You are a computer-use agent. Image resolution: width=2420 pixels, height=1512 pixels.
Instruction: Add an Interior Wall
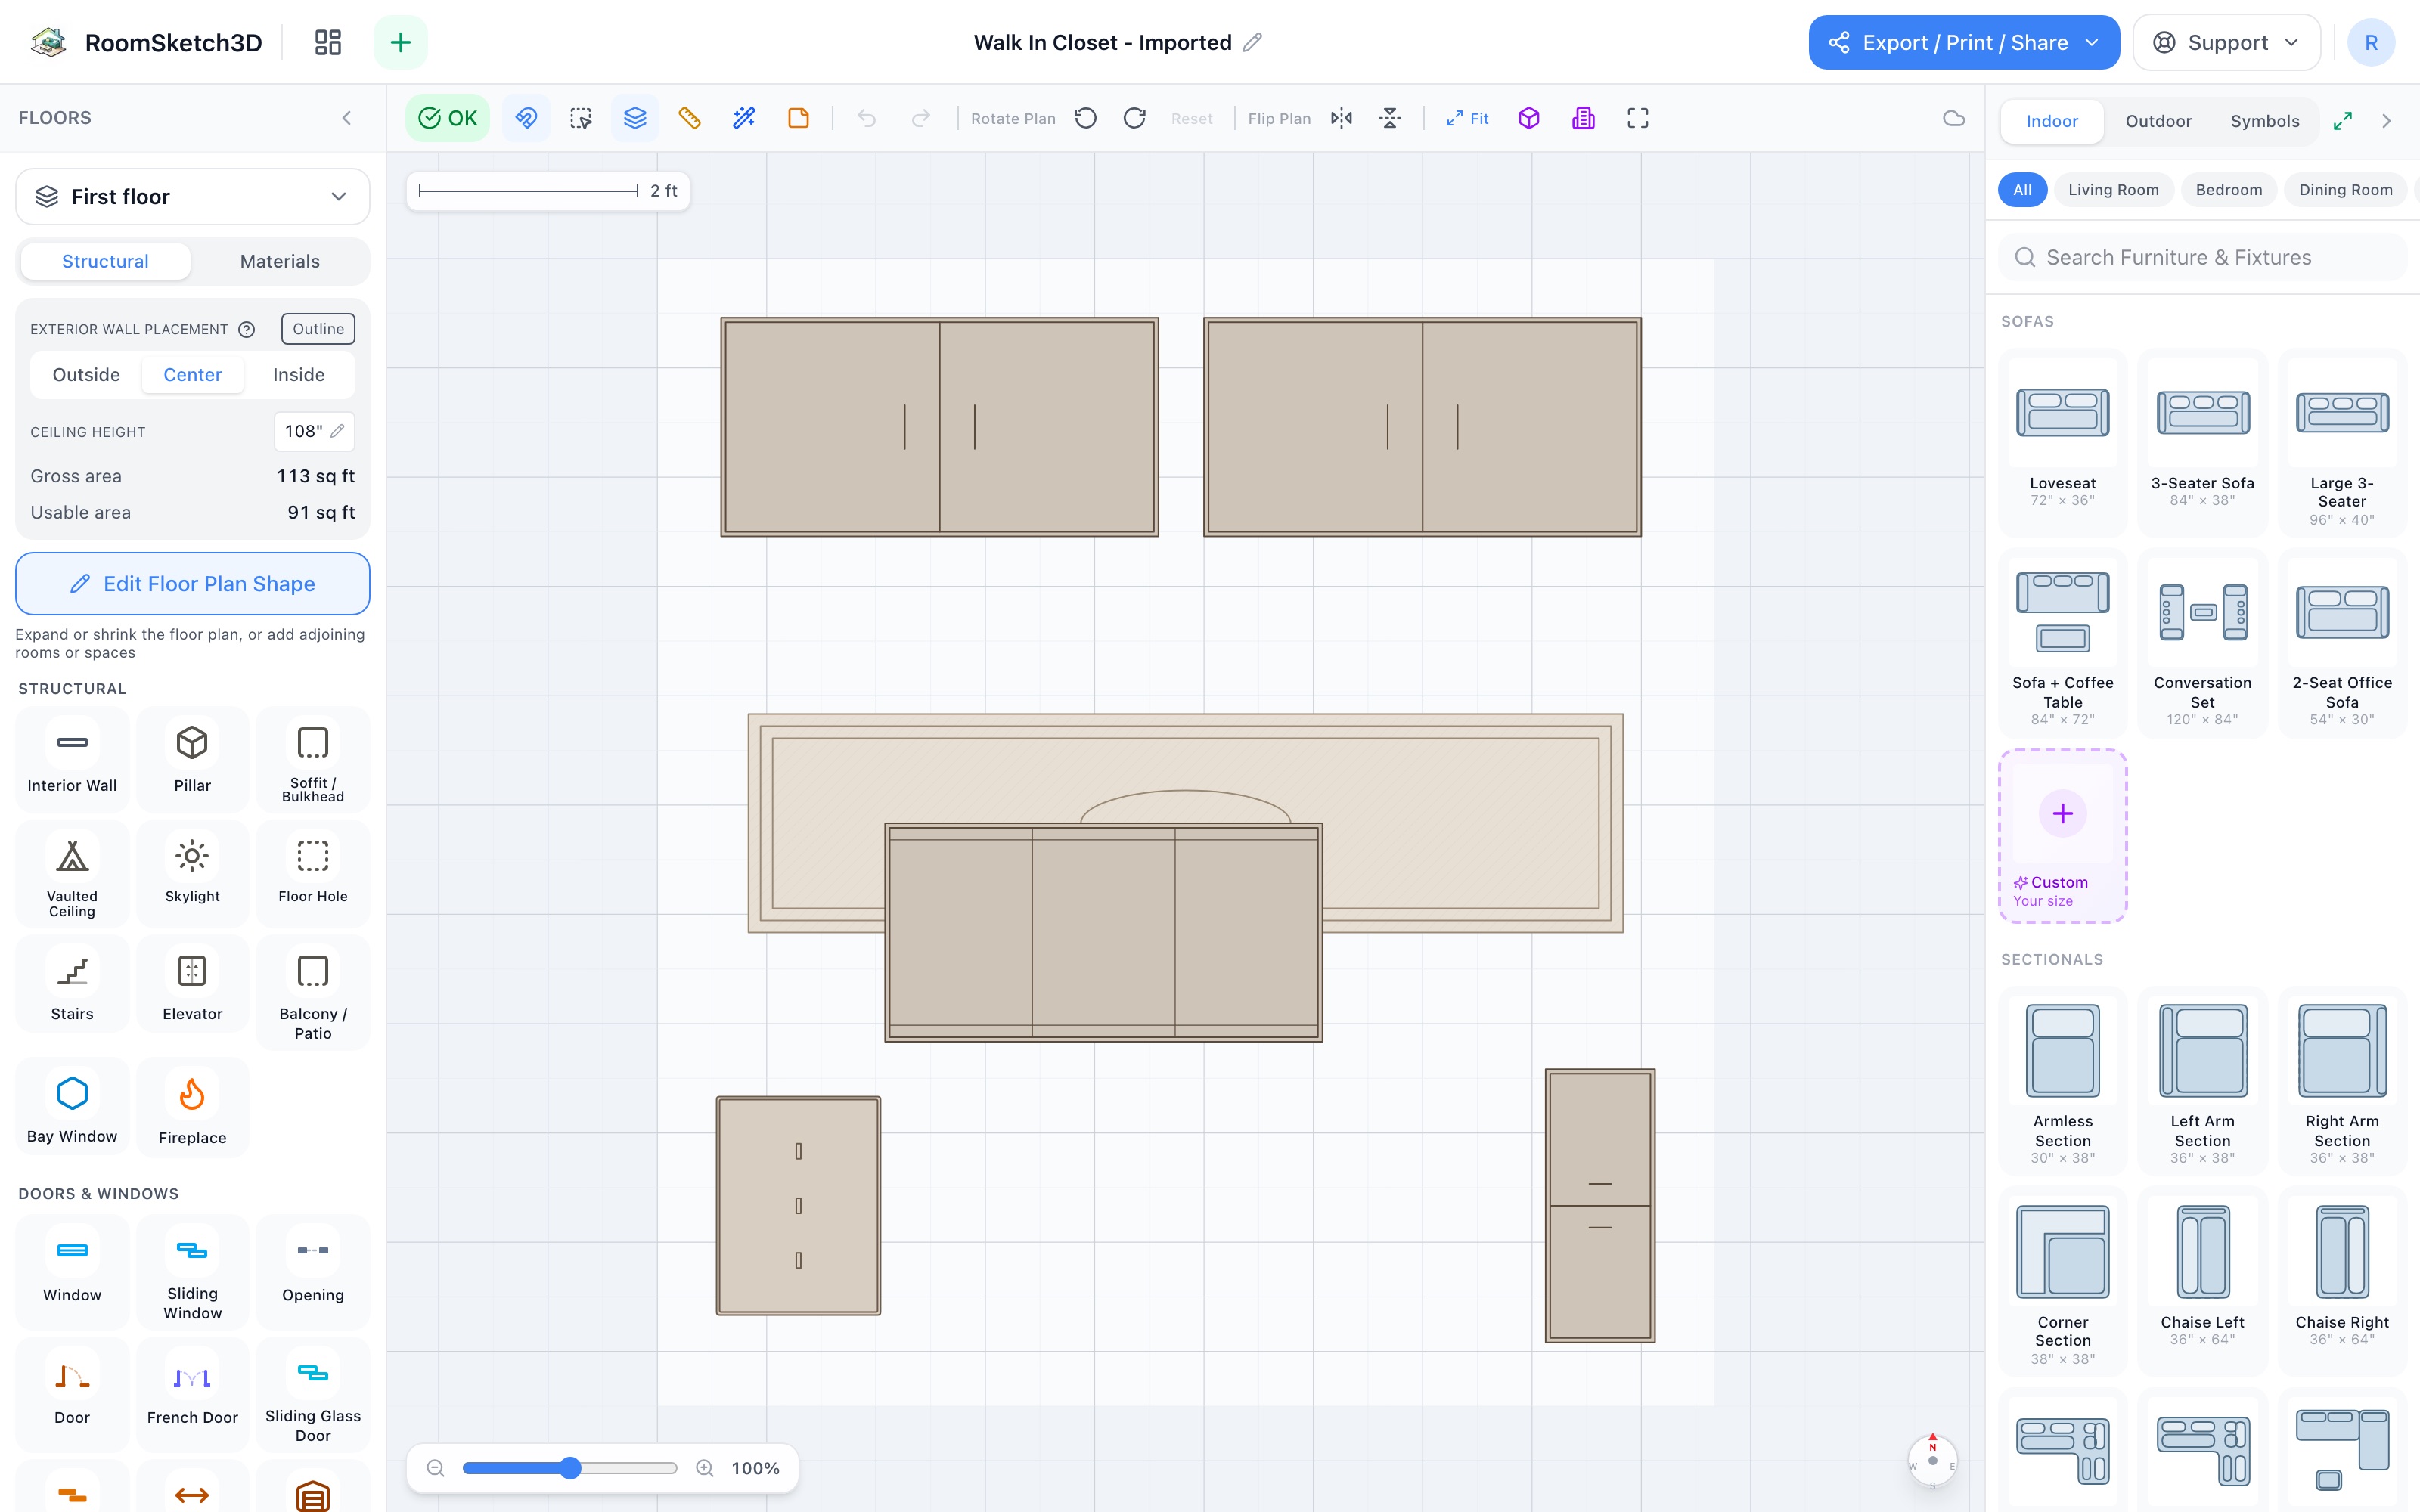pos(72,759)
